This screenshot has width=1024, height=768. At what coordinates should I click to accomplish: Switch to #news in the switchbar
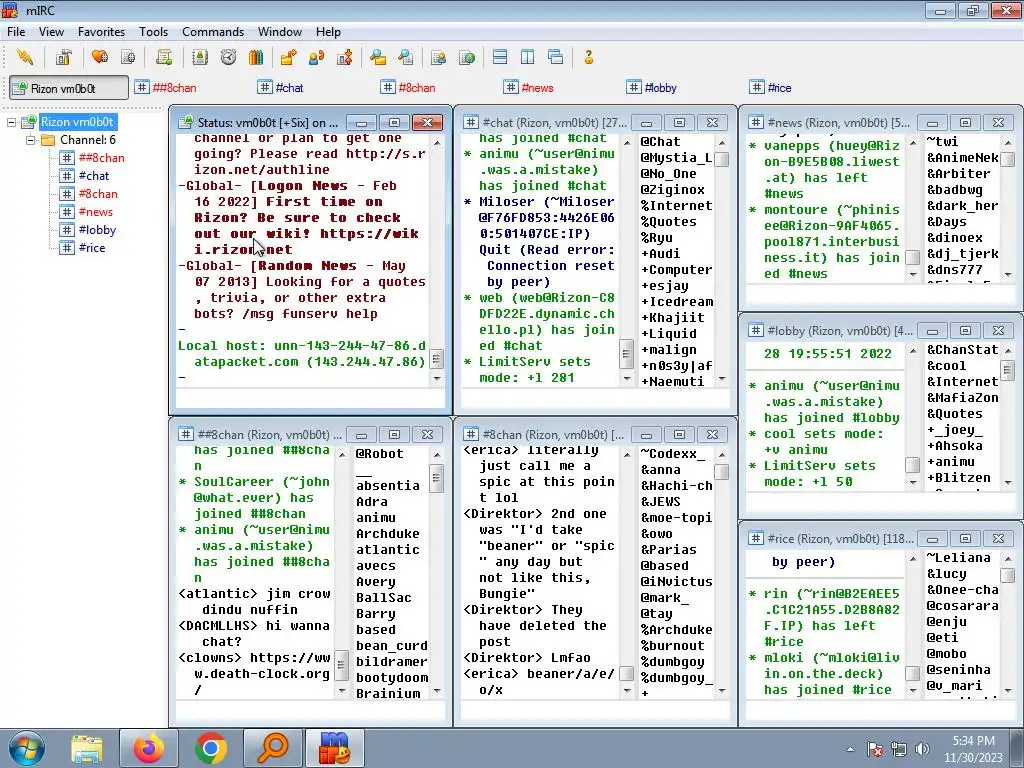[529, 88]
